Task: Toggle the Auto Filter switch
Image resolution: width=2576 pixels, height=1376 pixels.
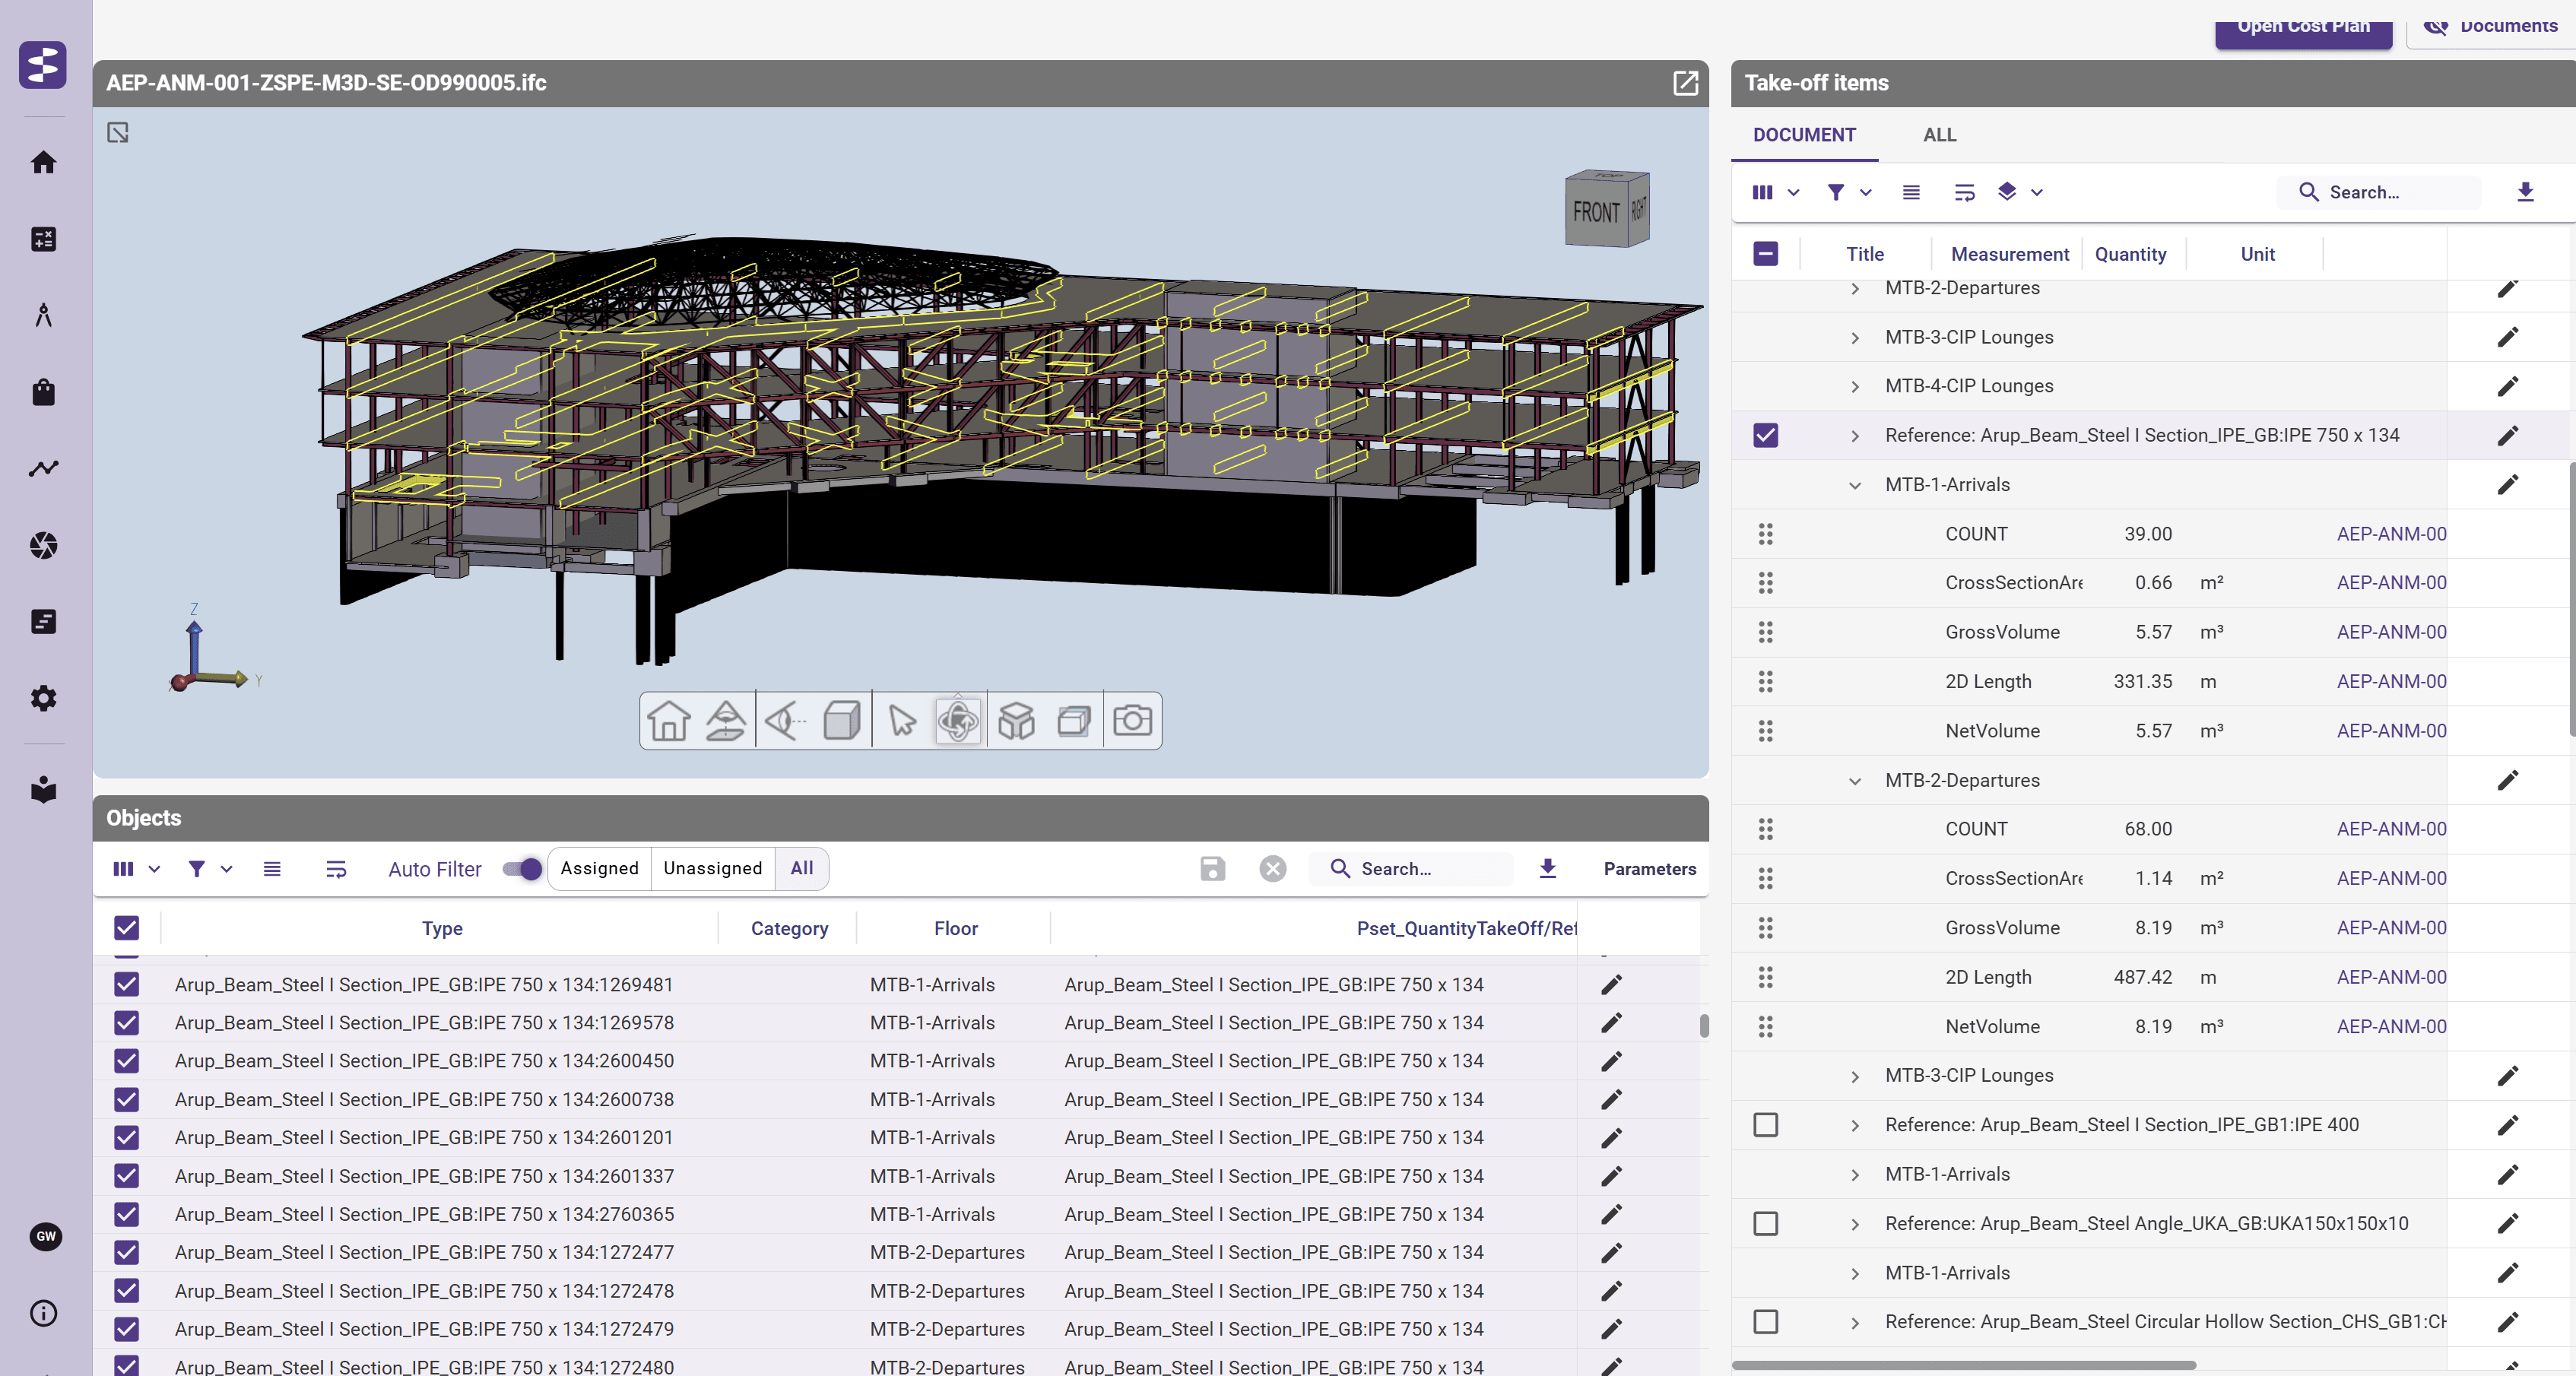Action: (x=522, y=869)
